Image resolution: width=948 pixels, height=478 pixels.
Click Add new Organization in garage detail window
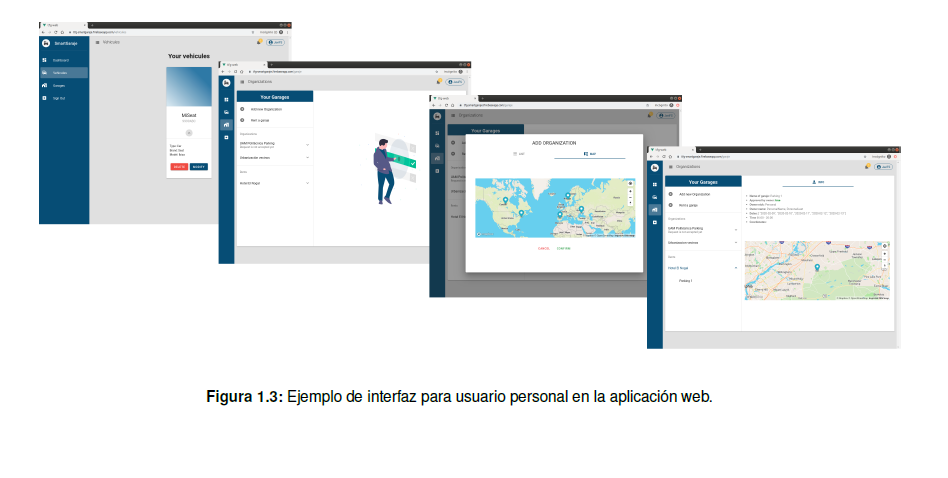(703, 194)
